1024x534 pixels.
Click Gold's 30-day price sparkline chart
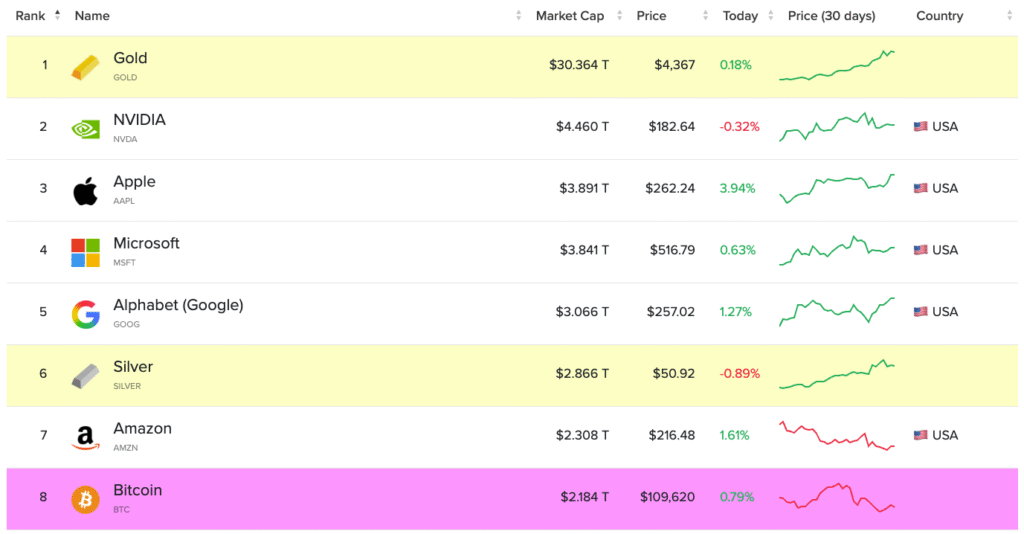click(837, 66)
